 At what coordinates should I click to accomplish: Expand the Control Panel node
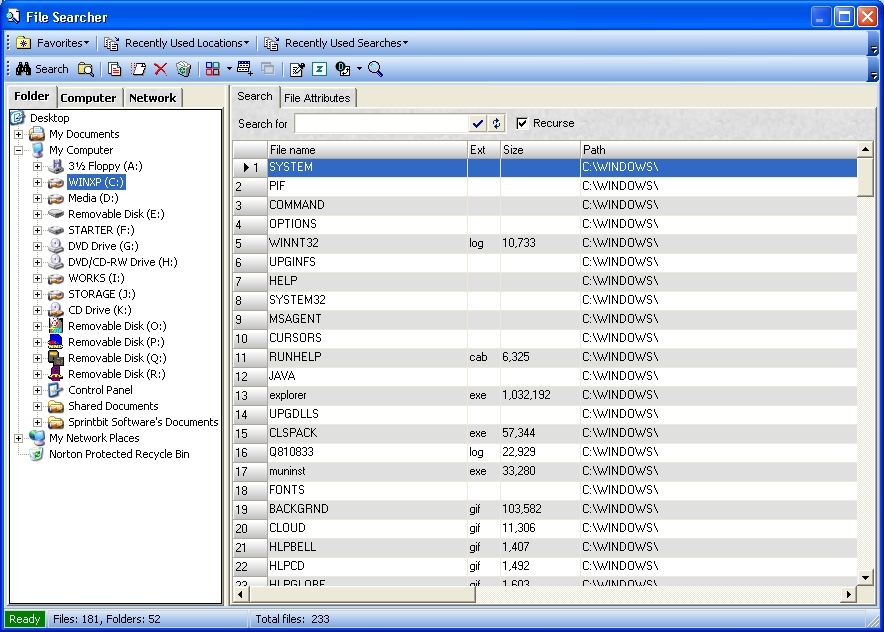pos(37,390)
